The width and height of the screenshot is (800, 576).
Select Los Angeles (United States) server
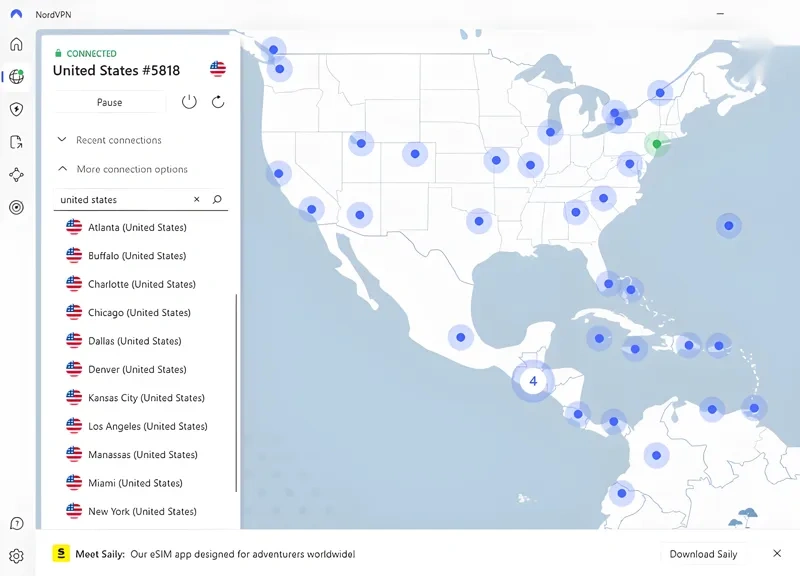point(147,426)
